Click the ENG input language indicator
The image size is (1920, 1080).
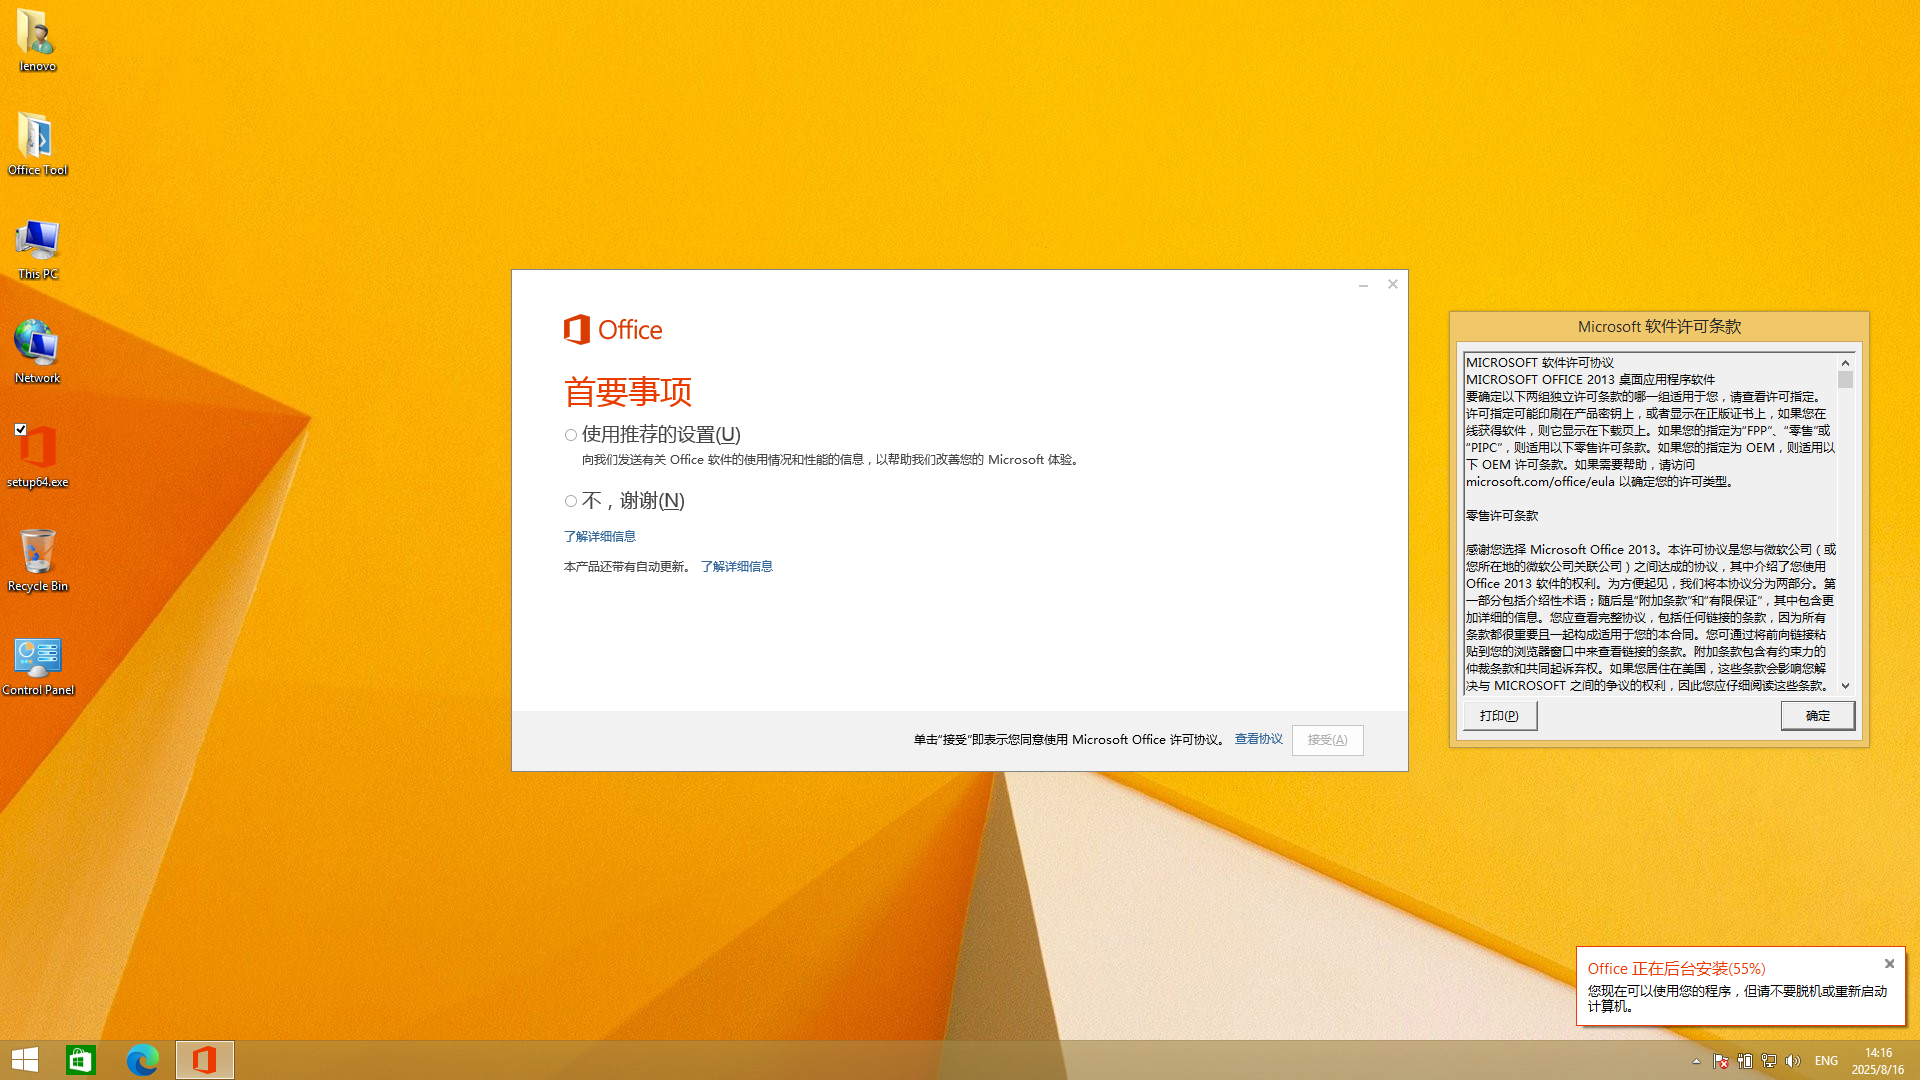[1826, 1061]
